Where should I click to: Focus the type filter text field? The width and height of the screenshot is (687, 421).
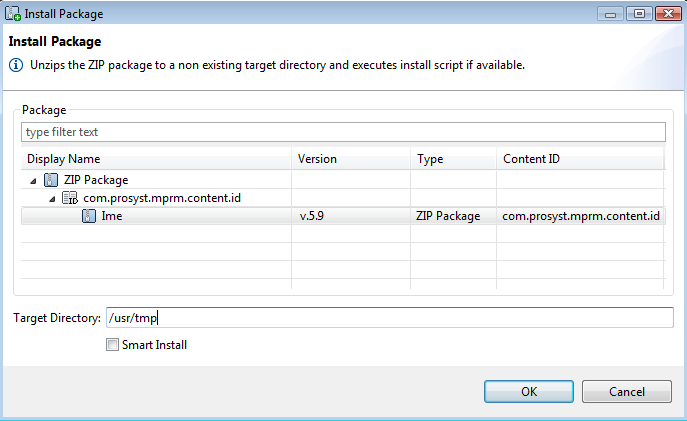coord(344,132)
